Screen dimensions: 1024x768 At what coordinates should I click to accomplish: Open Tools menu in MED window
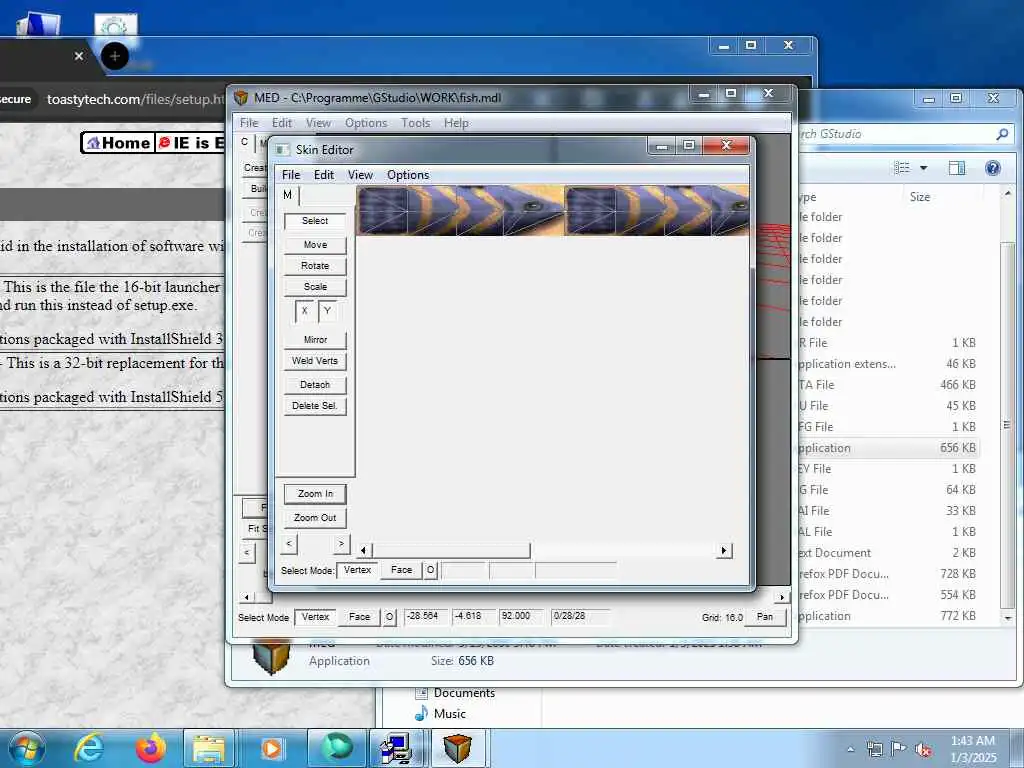pos(415,123)
